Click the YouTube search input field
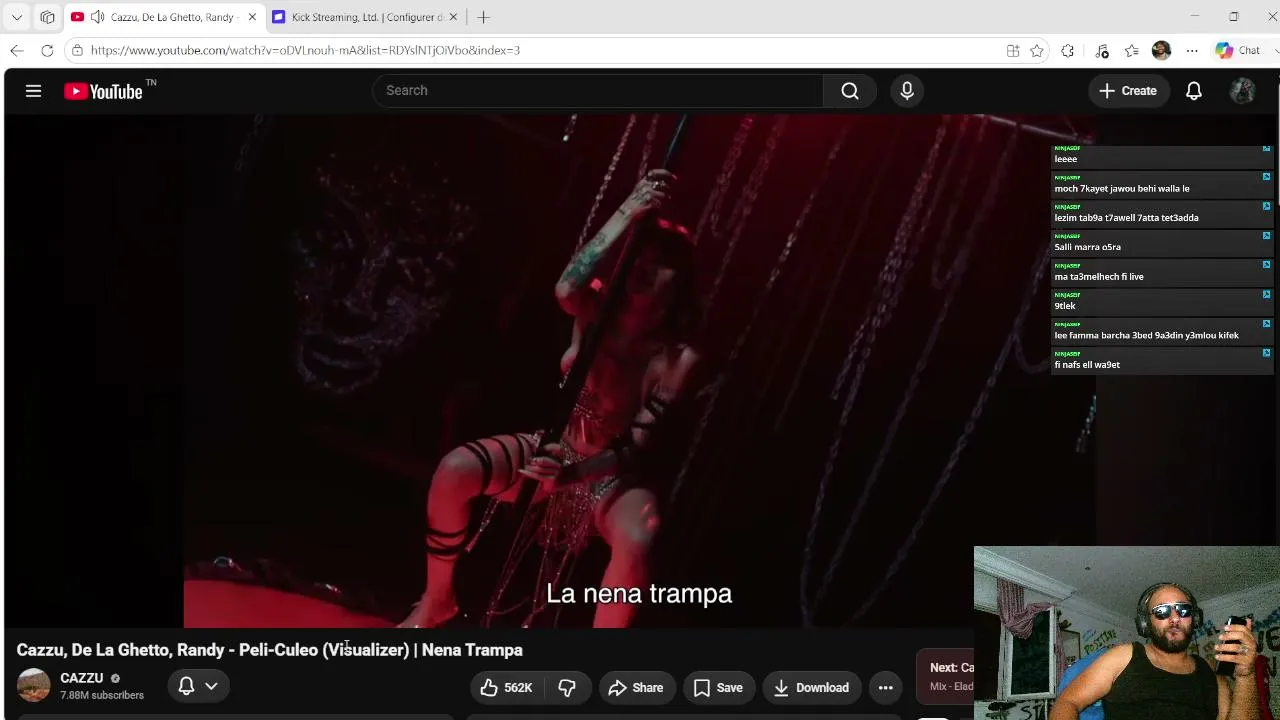The height and width of the screenshot is (720, 1280). pyautogui.click(x=598, y=91)
